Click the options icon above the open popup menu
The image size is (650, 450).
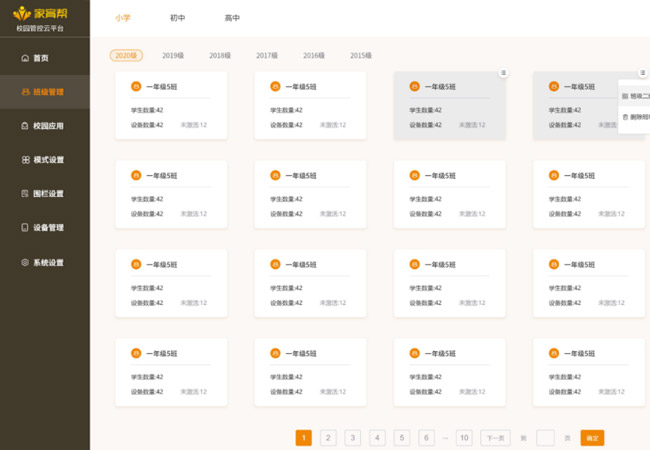(x=643, y=73)
